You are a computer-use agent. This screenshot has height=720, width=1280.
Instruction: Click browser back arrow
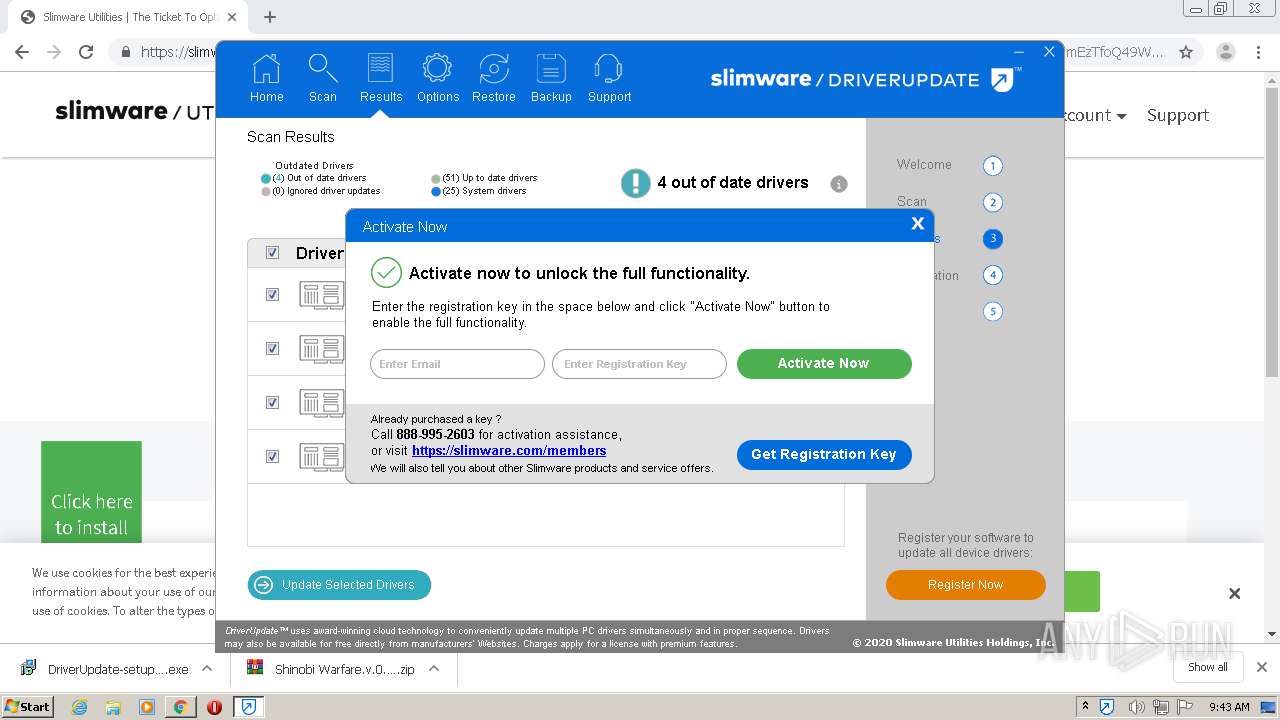pos(22,52)
